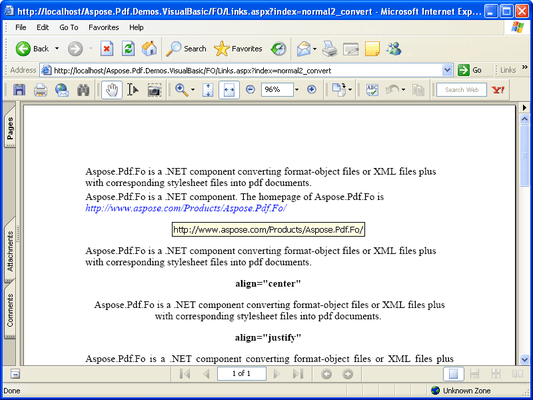Click the zoom out minus button
This screenshot has height=400, width=533.
[251, 90]
